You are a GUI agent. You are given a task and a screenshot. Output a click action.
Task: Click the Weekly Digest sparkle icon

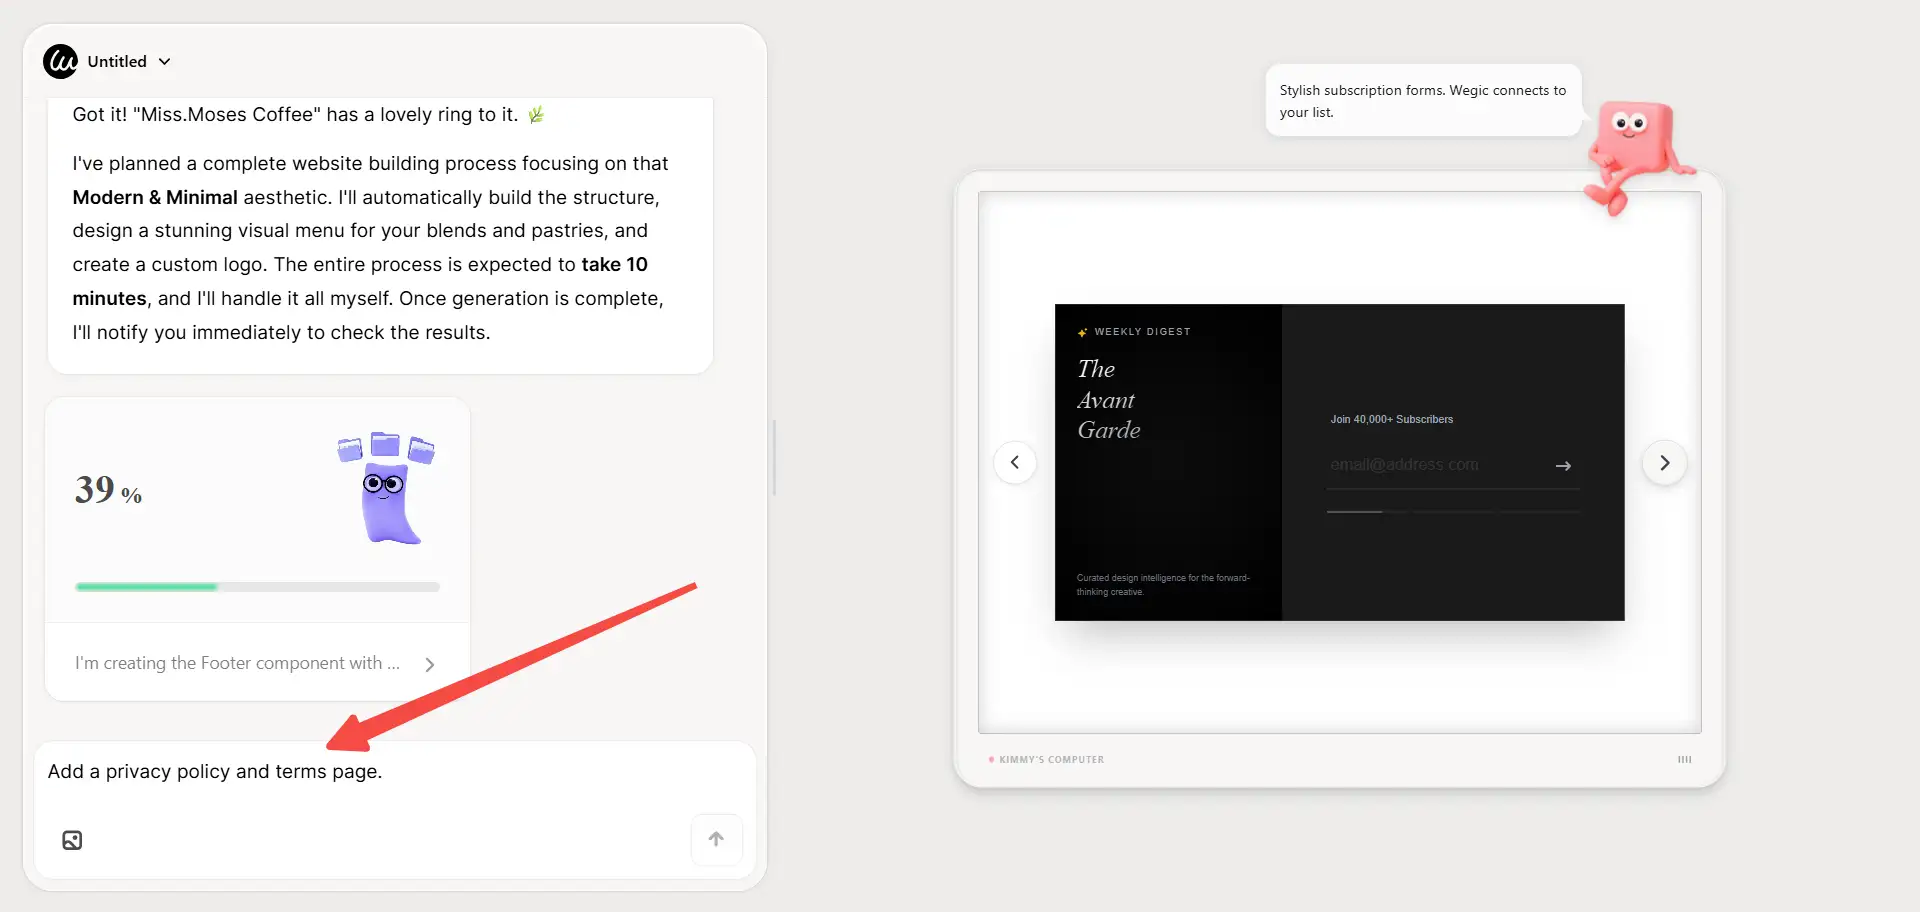tap(1082, 332)
